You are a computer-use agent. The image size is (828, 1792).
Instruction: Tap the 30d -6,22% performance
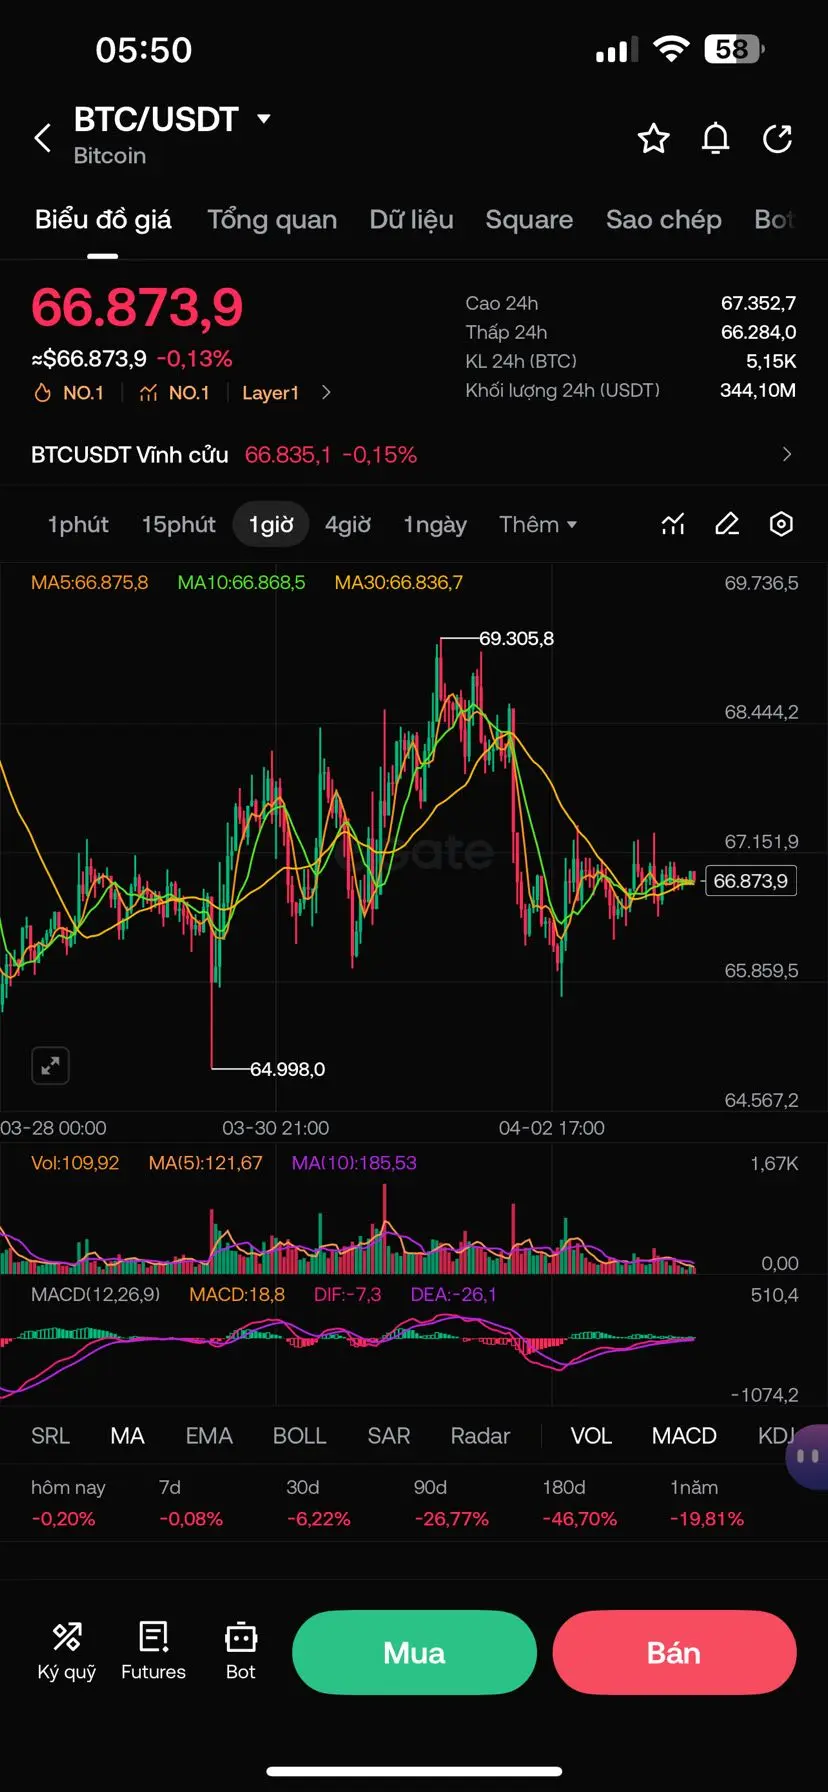319,1503
